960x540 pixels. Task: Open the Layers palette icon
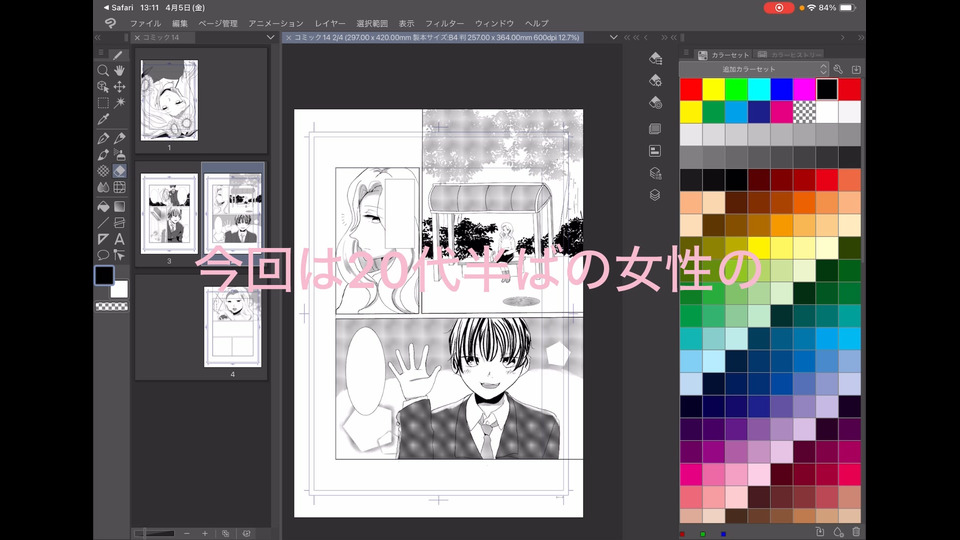655,195
